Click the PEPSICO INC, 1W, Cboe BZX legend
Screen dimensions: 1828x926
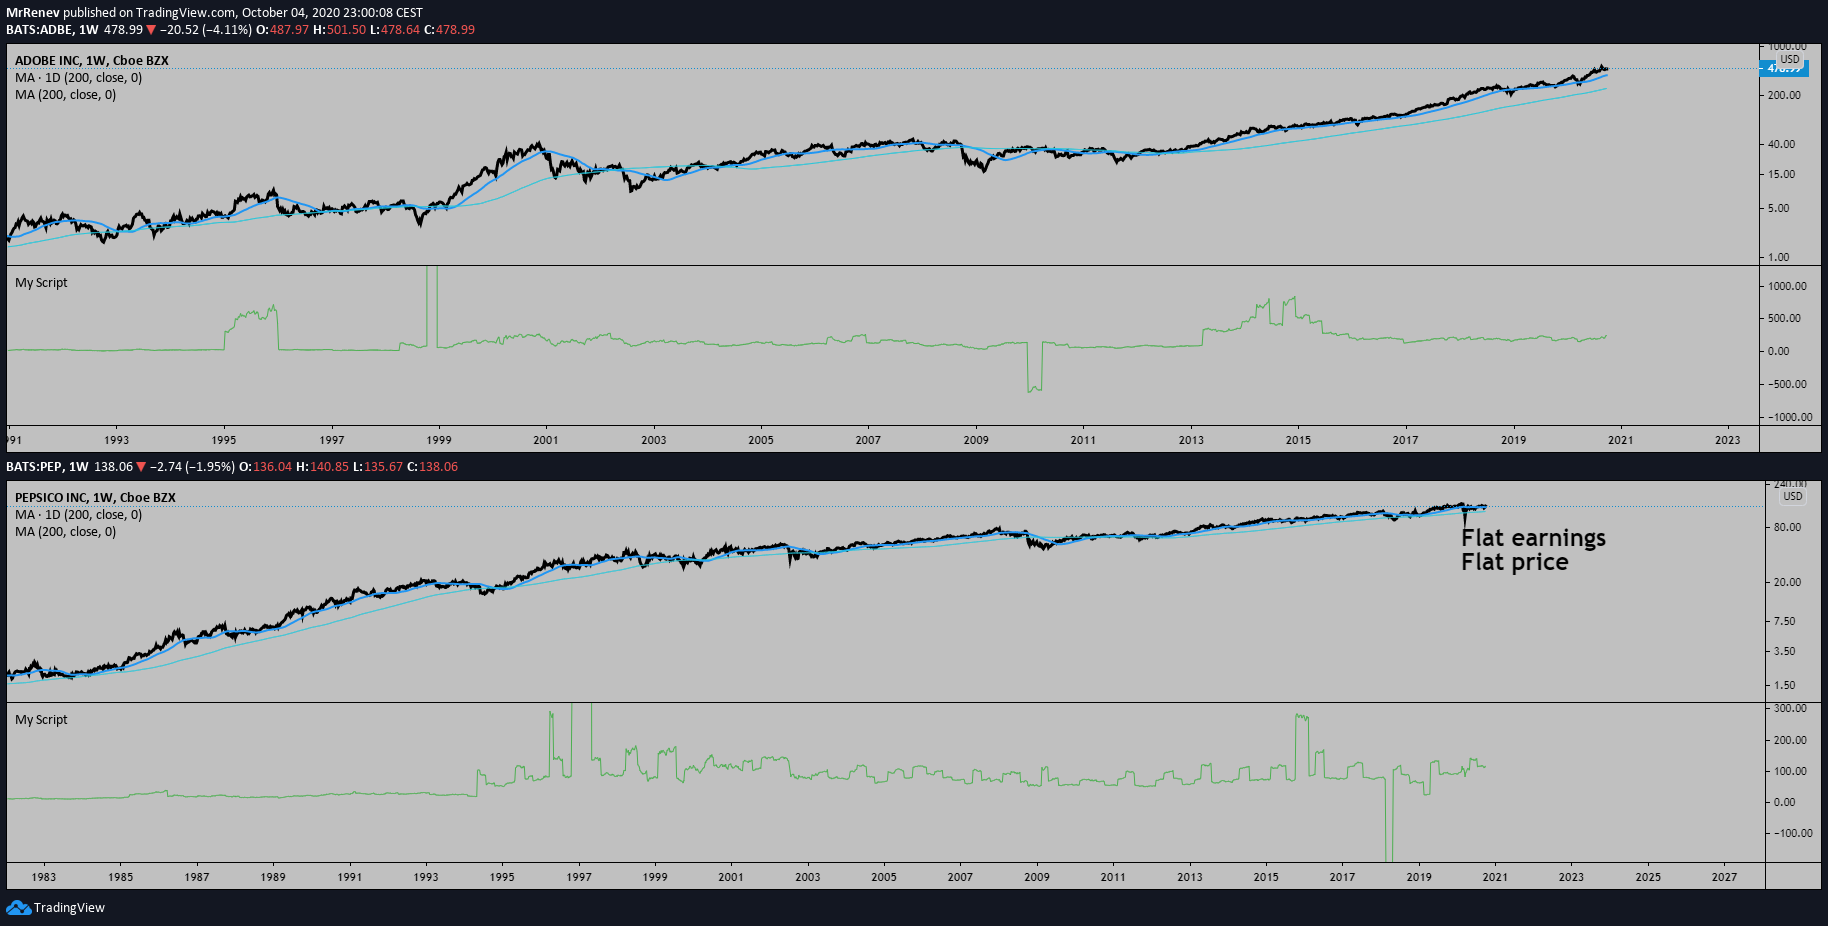[x=95, y=498]
